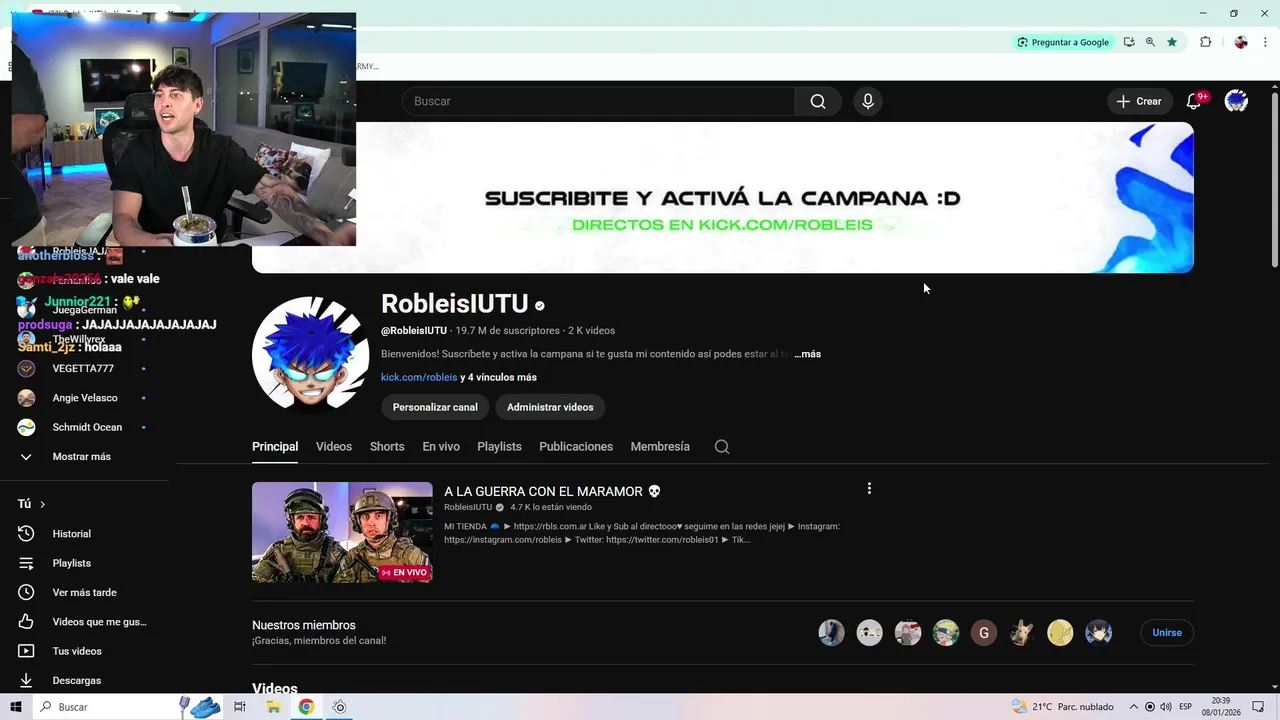Click the channel search magnifier icon
1280x720 pixels.
pyautogui.click(x=722, y=447)
